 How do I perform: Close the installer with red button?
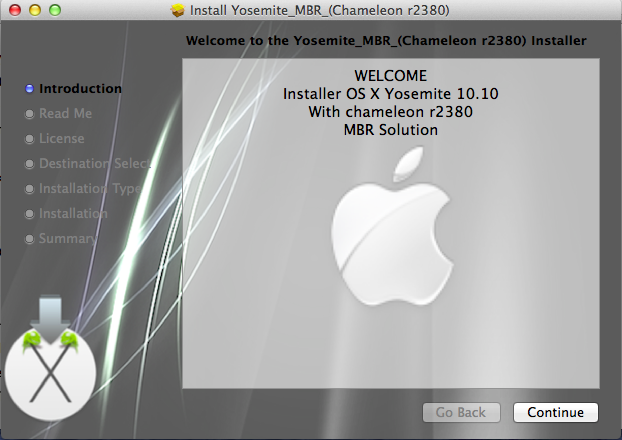click(x=15, y=10)
